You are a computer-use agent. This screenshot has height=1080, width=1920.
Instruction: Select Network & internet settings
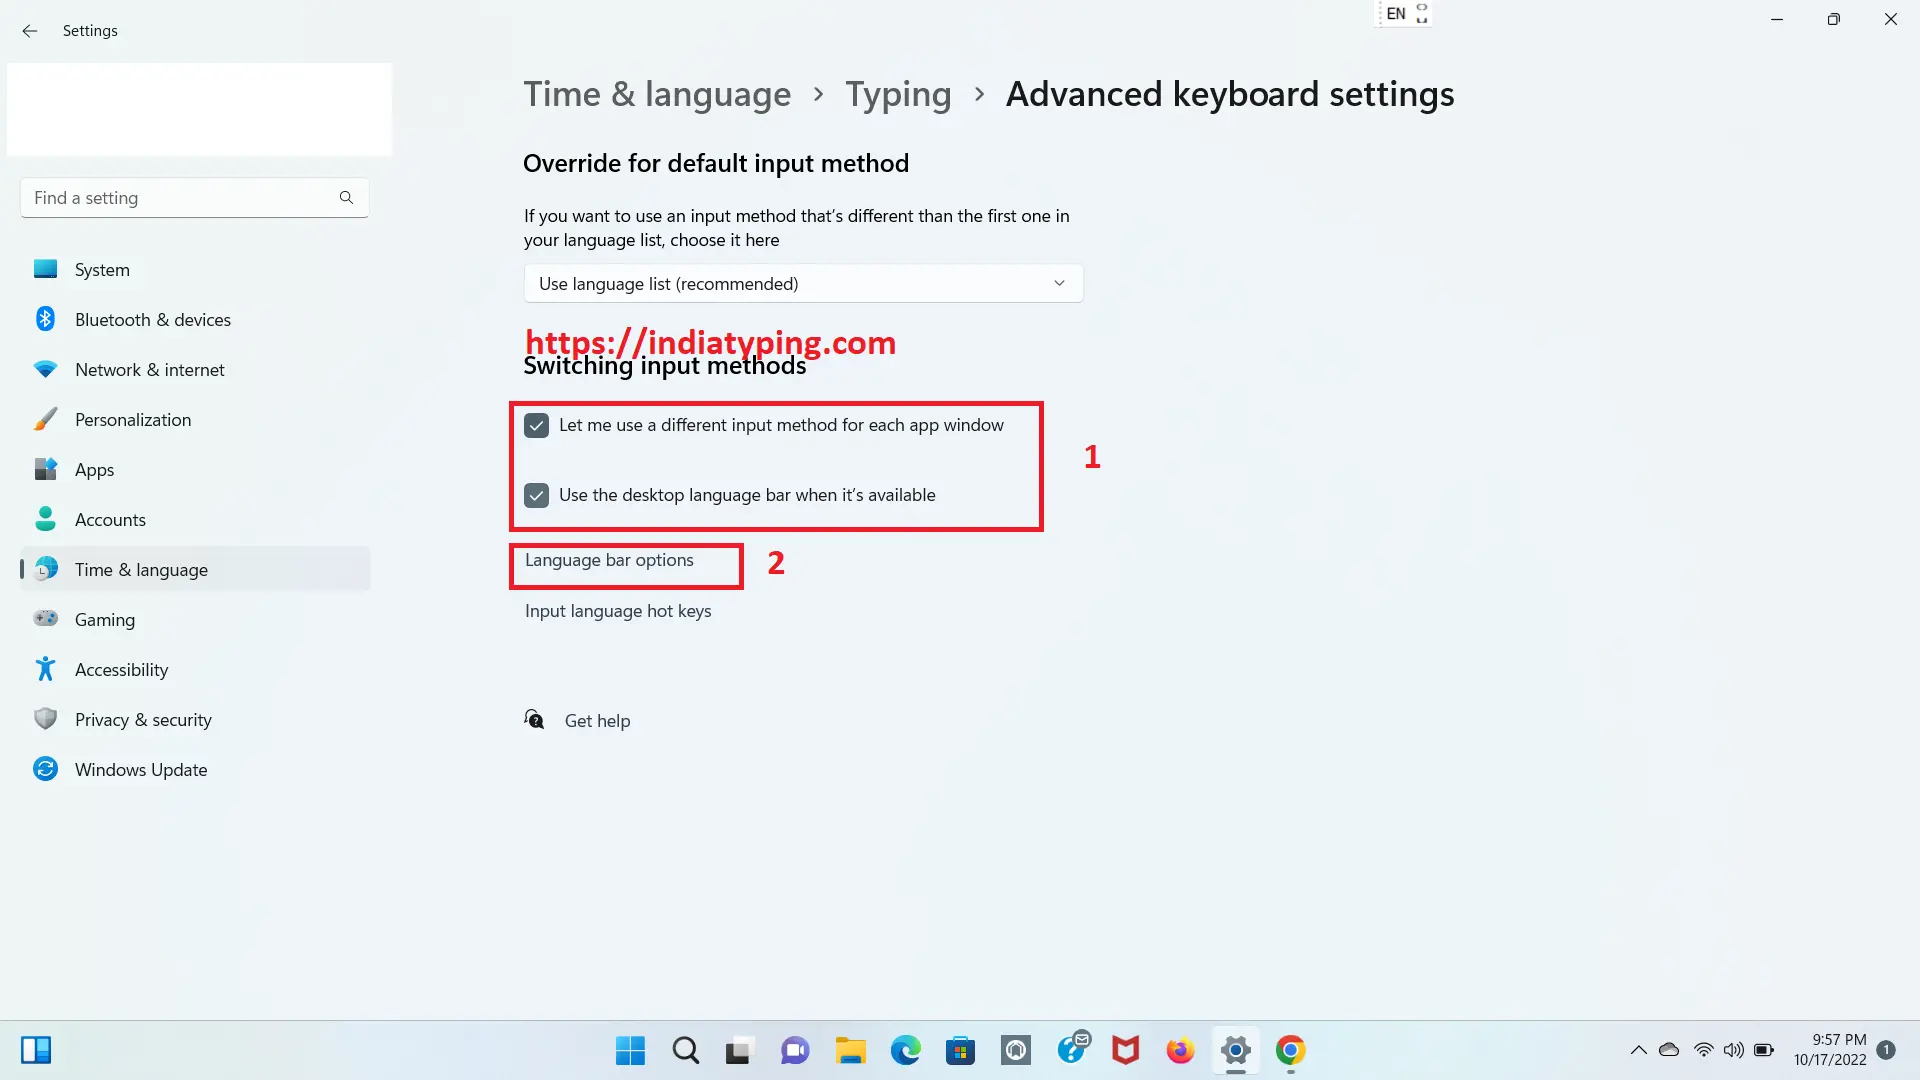point(149,368)
